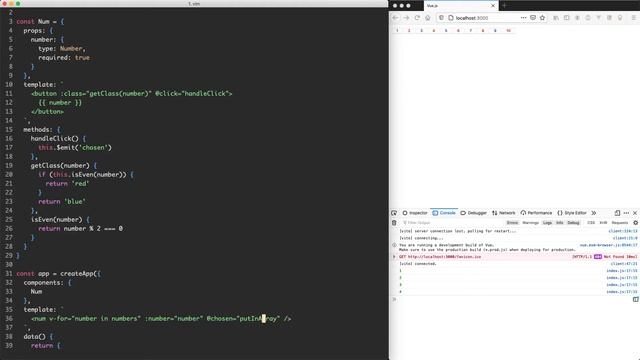Click number button 10 on page

pos(509,31)
